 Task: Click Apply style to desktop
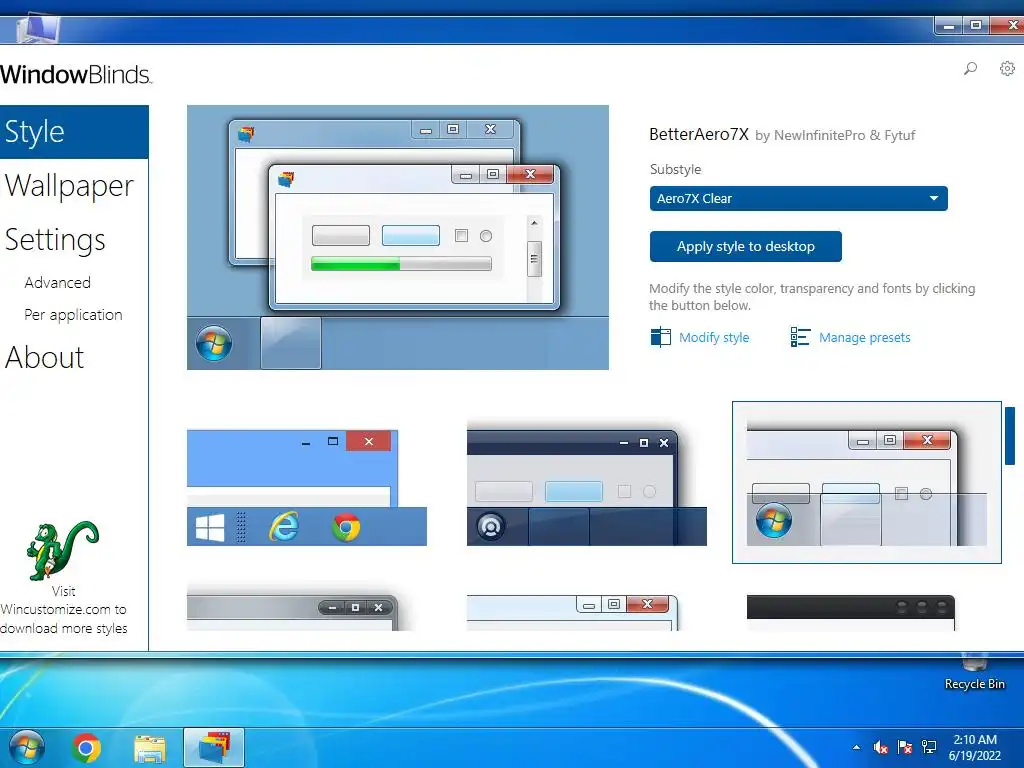click(745, 246)
